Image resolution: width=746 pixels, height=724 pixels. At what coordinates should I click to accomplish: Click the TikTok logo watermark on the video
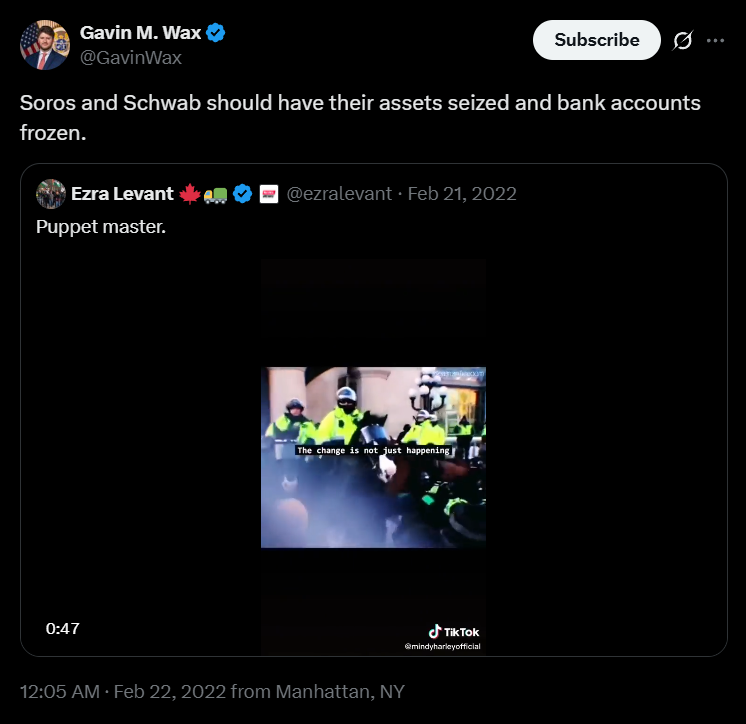click(454, 632)
